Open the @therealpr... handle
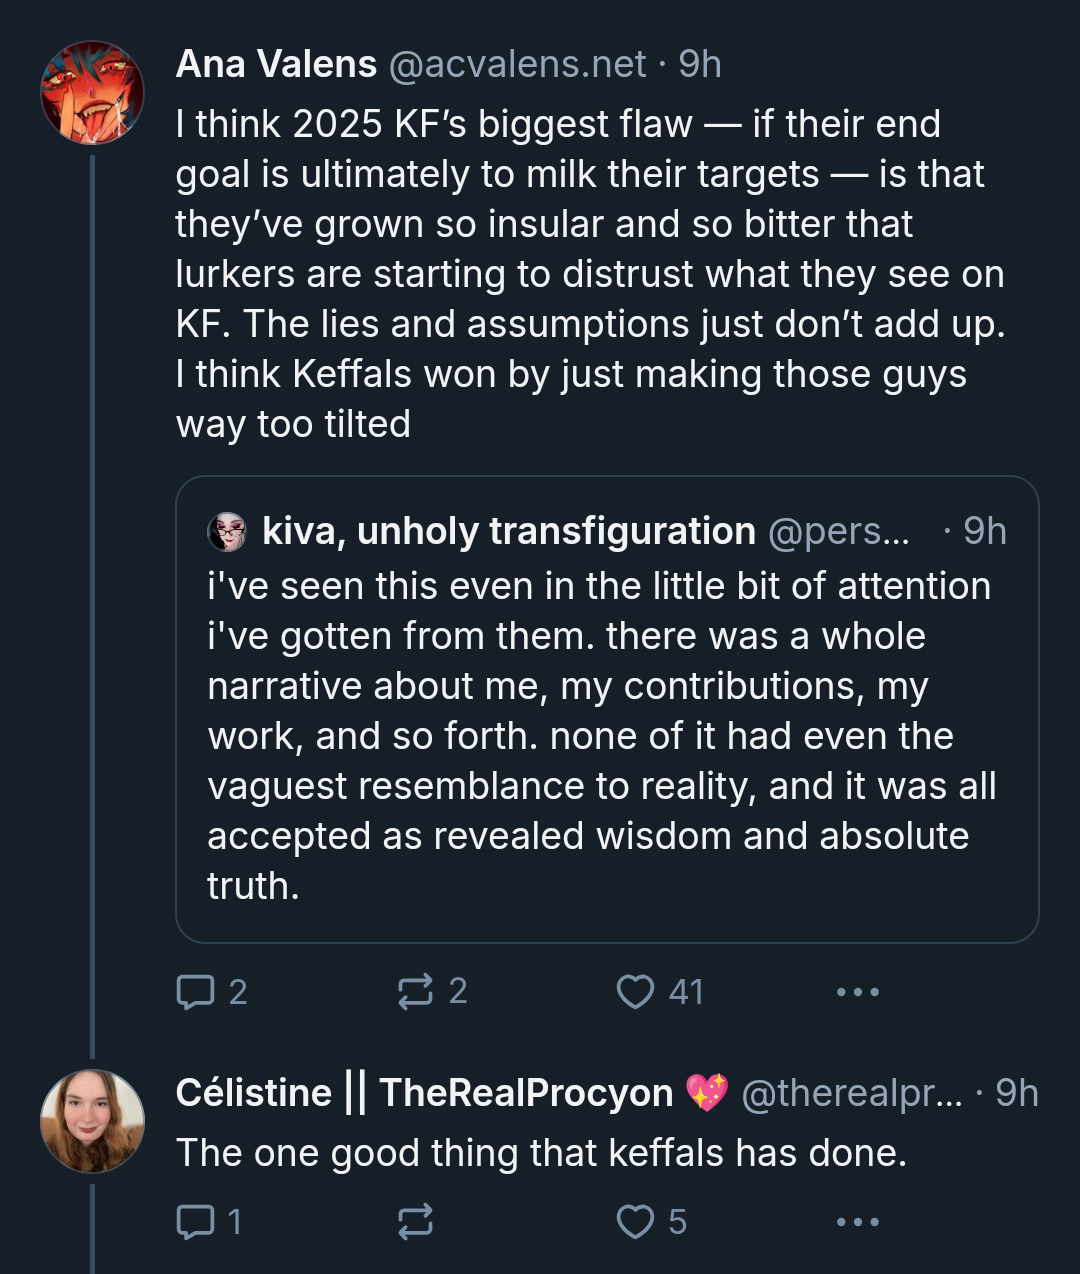The width and height of the screenshot is (1080, 1274). click(x=852, y=1093)
